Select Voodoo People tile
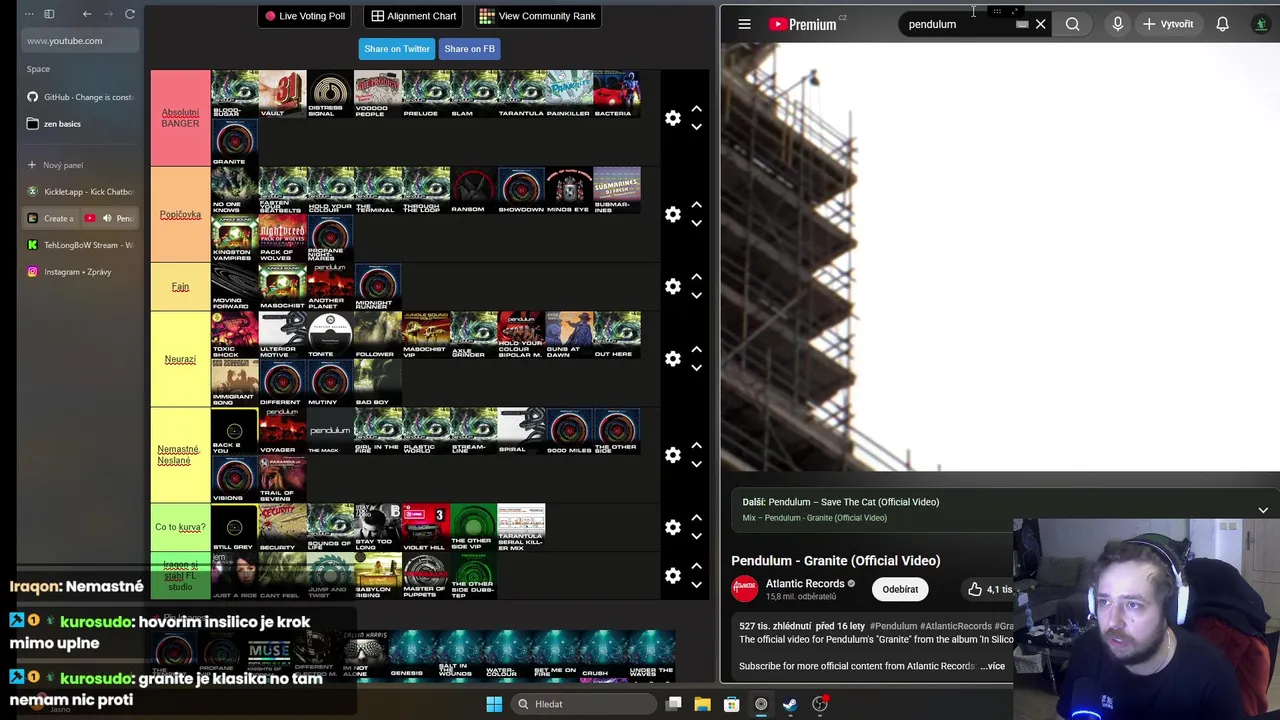Viewport: 1280px width, 720px height. (x=378, y=94)
